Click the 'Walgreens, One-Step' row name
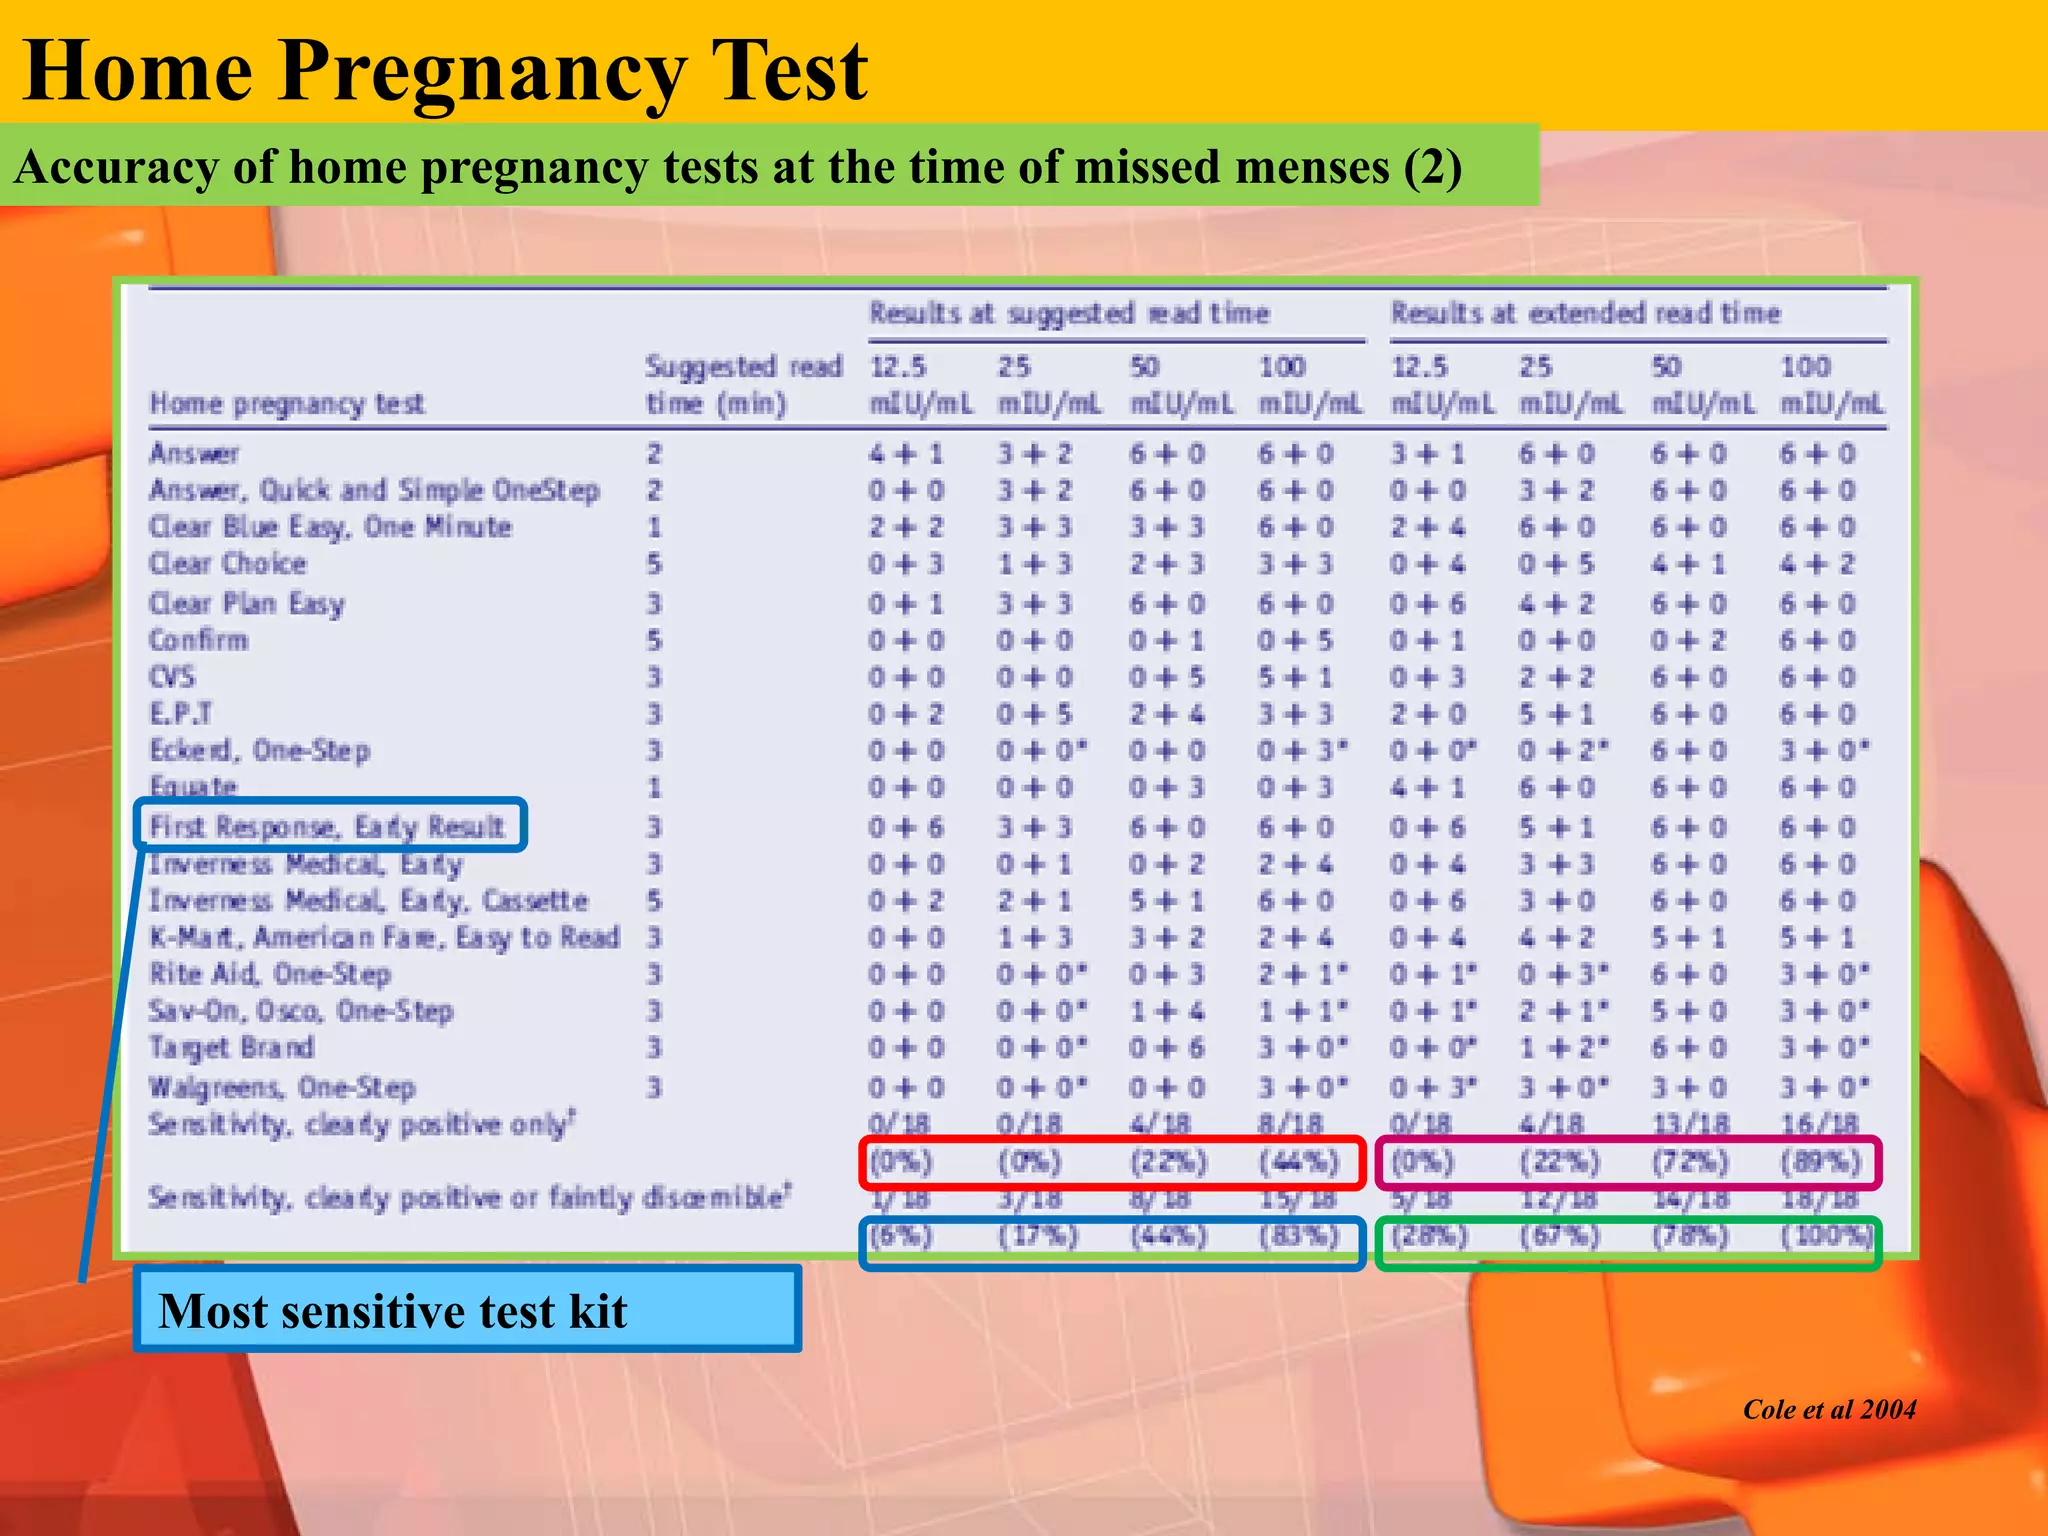 (x=282, y=1088)
